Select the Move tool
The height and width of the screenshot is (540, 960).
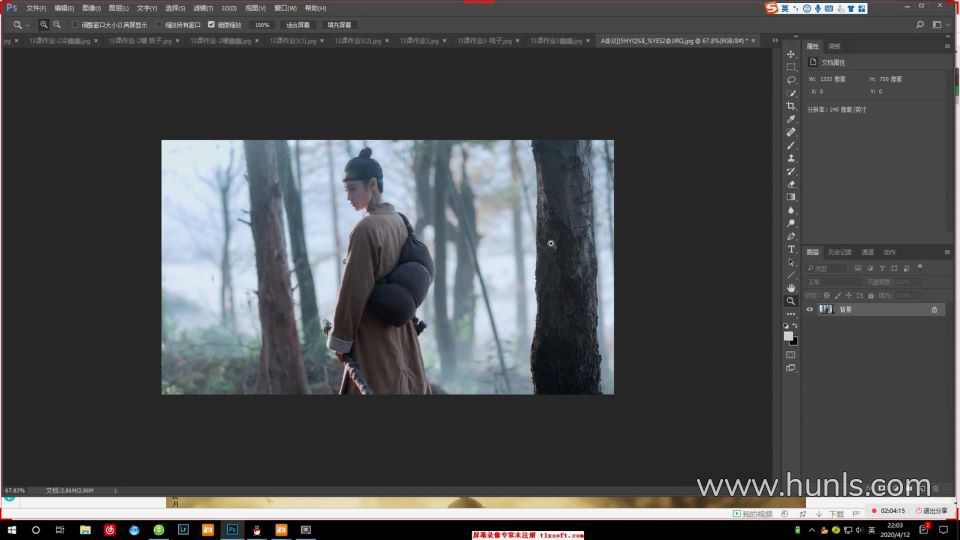click(x=791, y=54)
